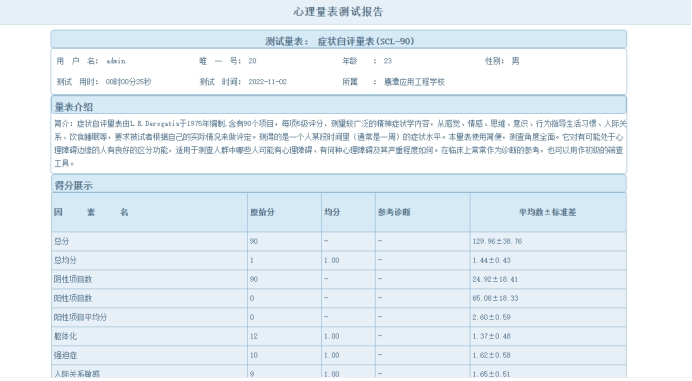Select the 强迫症 row label
692x381 pixels.
[x=65, y=355]
